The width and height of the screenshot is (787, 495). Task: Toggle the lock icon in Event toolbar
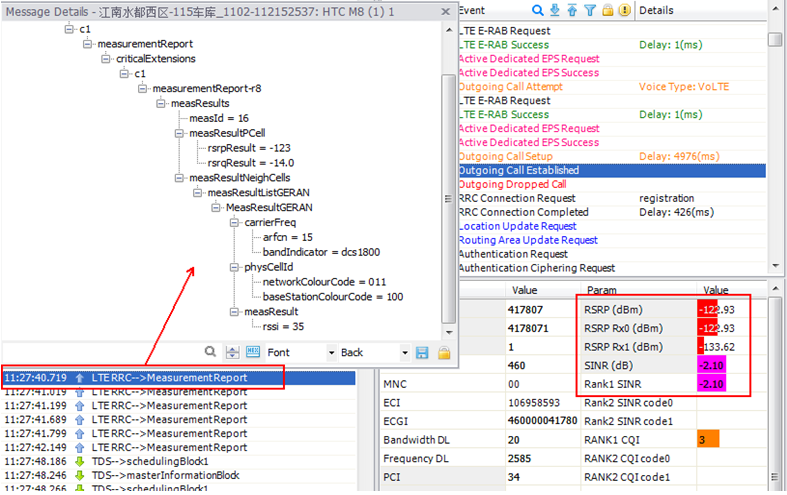click(x=607, y=10)
